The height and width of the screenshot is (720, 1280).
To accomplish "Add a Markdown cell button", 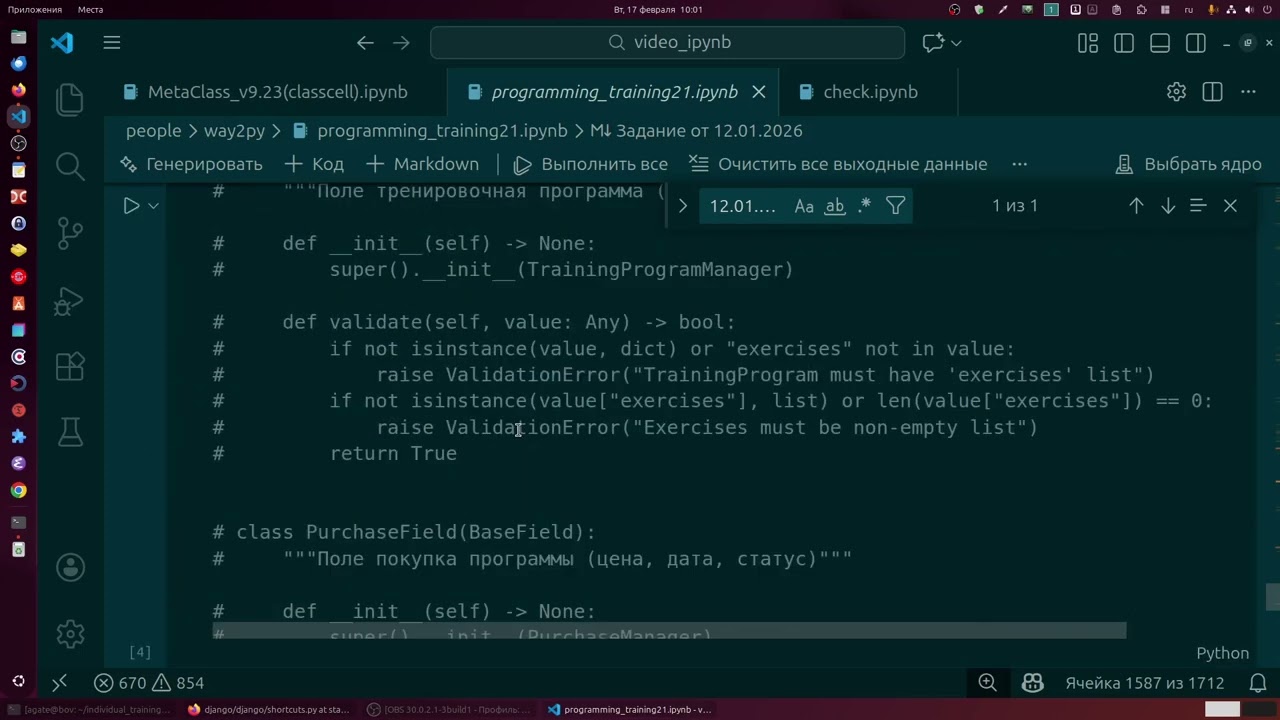I will [423, 164].
